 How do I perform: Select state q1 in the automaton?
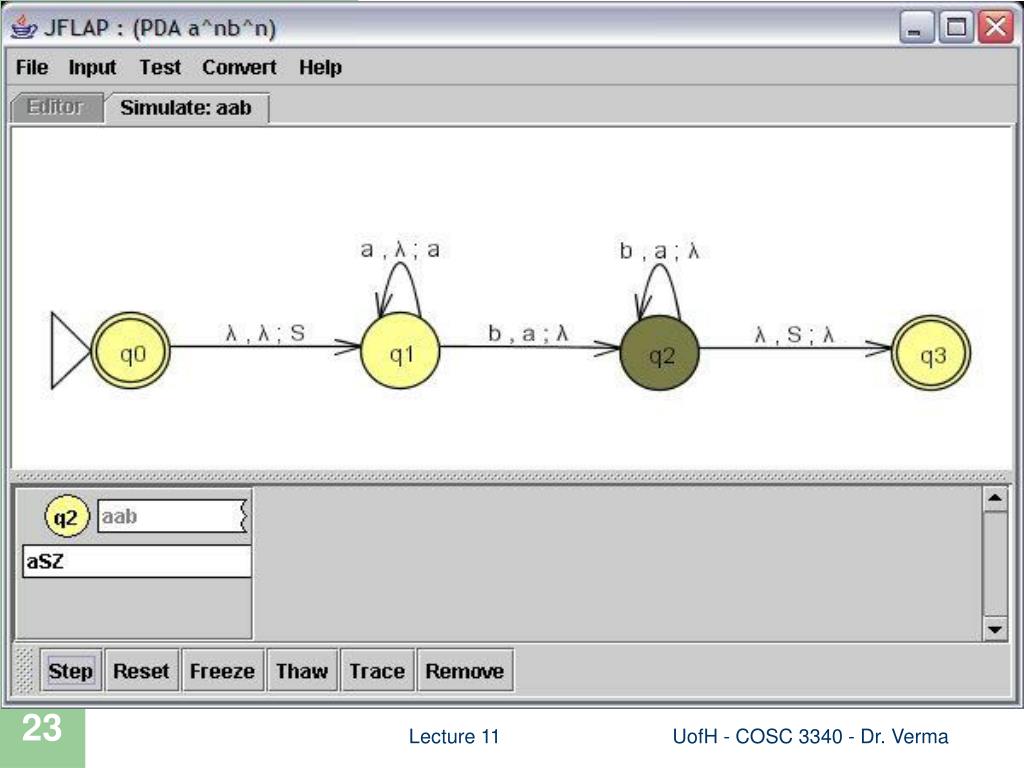click(x=400, y=351)
